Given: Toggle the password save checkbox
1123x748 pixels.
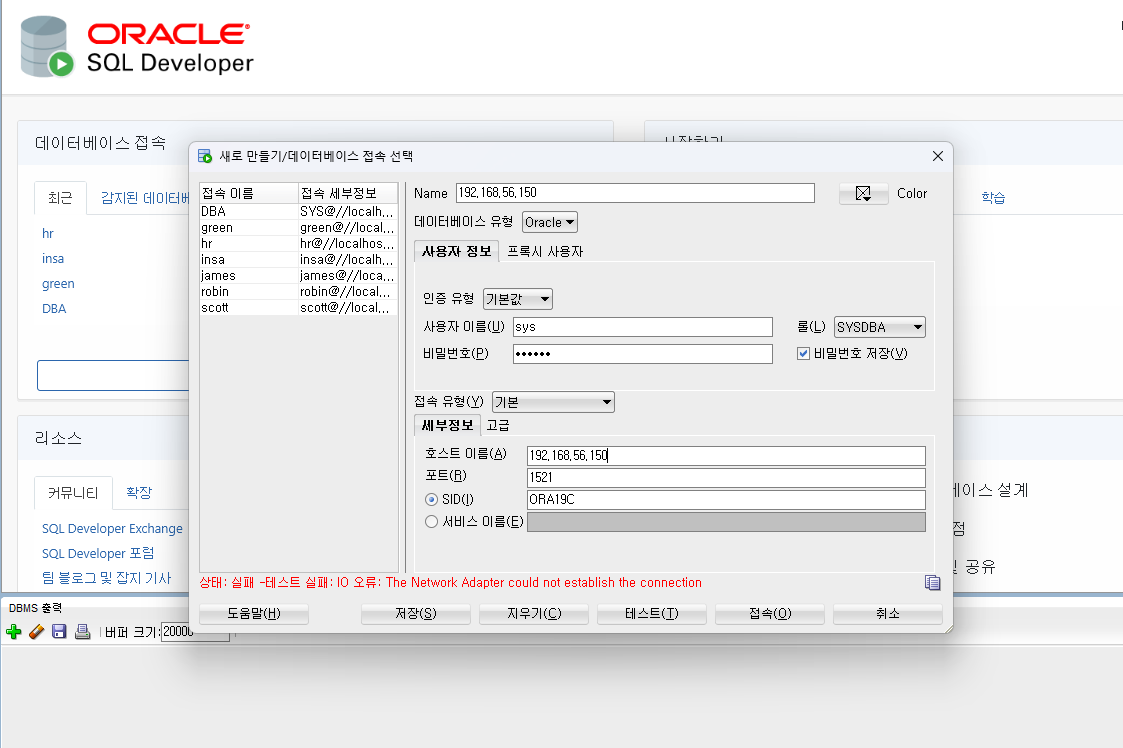Looking at the screenshot, I should [803, 353].
